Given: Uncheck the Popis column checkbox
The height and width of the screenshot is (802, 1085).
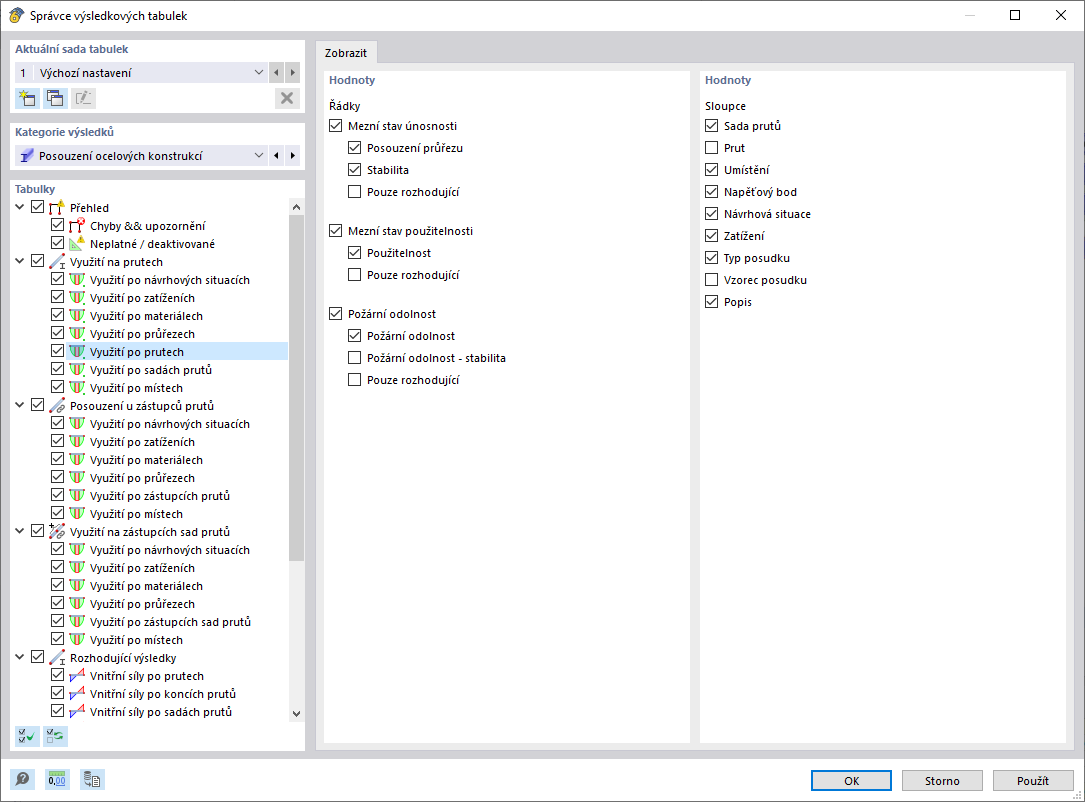Looking at the screenshot, I should click(x=711, y=302).
